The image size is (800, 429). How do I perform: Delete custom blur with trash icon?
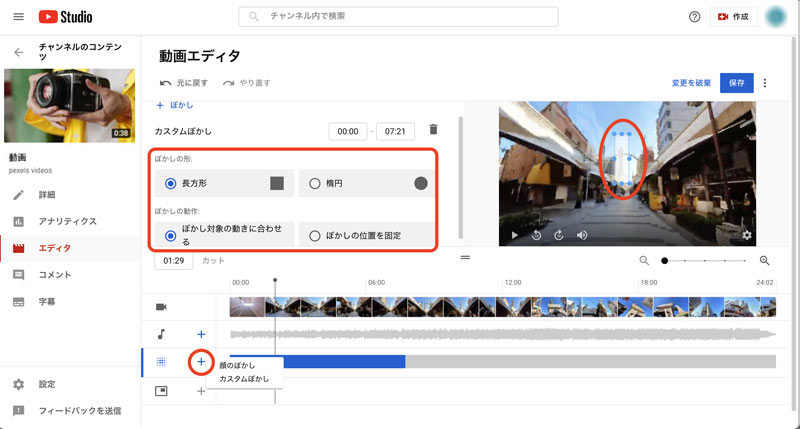tap(433, 130)
